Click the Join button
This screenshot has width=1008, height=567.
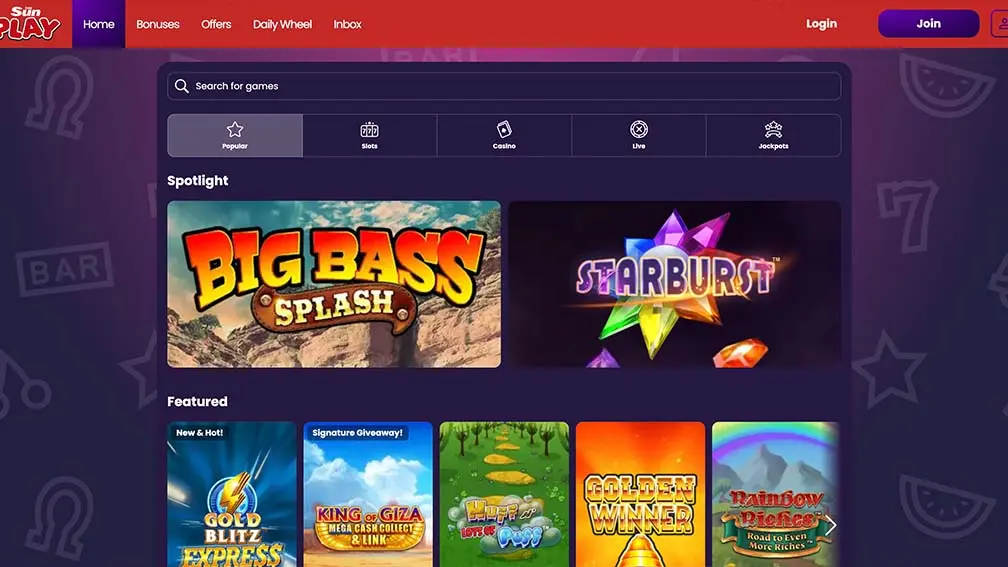tap(928, 24)
